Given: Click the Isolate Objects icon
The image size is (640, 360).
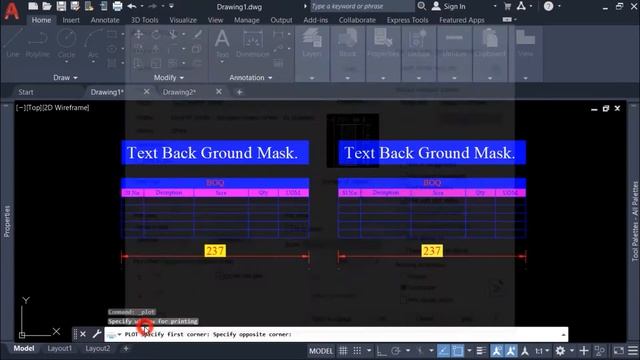Looking at the screenshot, I should click(x=600, y=351).
